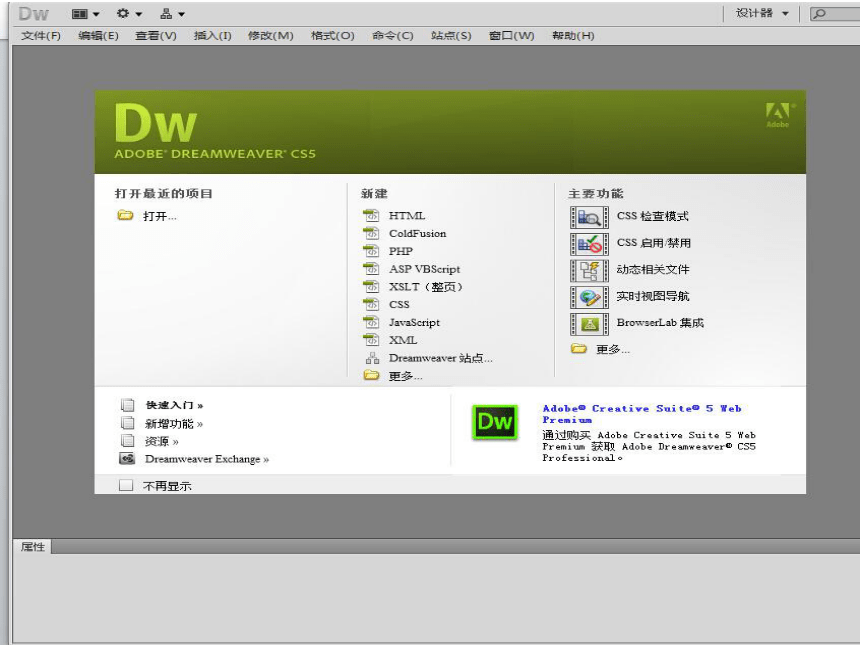Click the Dreamweaver 站点 site icon
Image resolution: width=860 pixels, height=645 pixels.
[372, 358]
